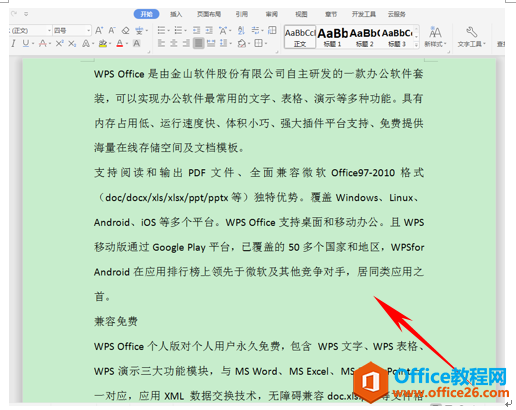Apply the 正文 style
Screen dimensions: 516x410
click(x=300, y=37)
